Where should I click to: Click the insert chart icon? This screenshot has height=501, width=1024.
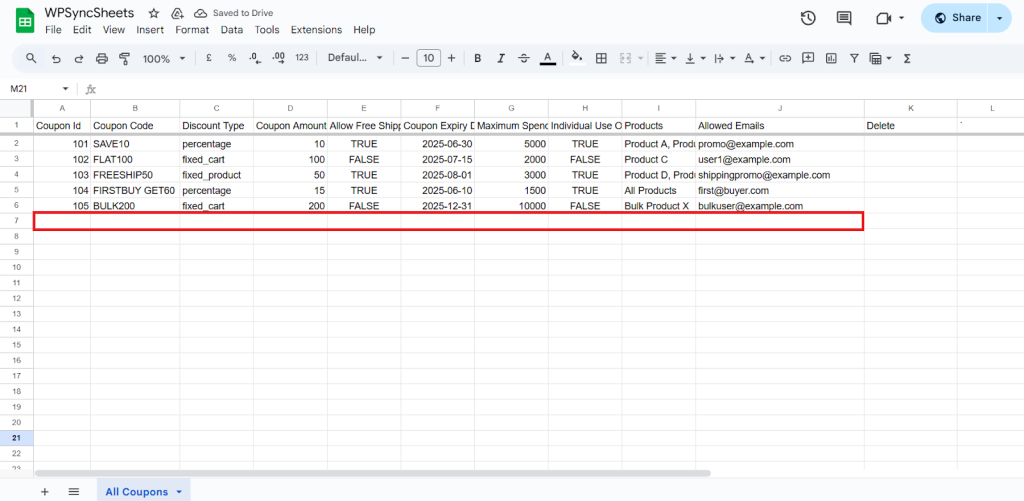pos(831,58)
